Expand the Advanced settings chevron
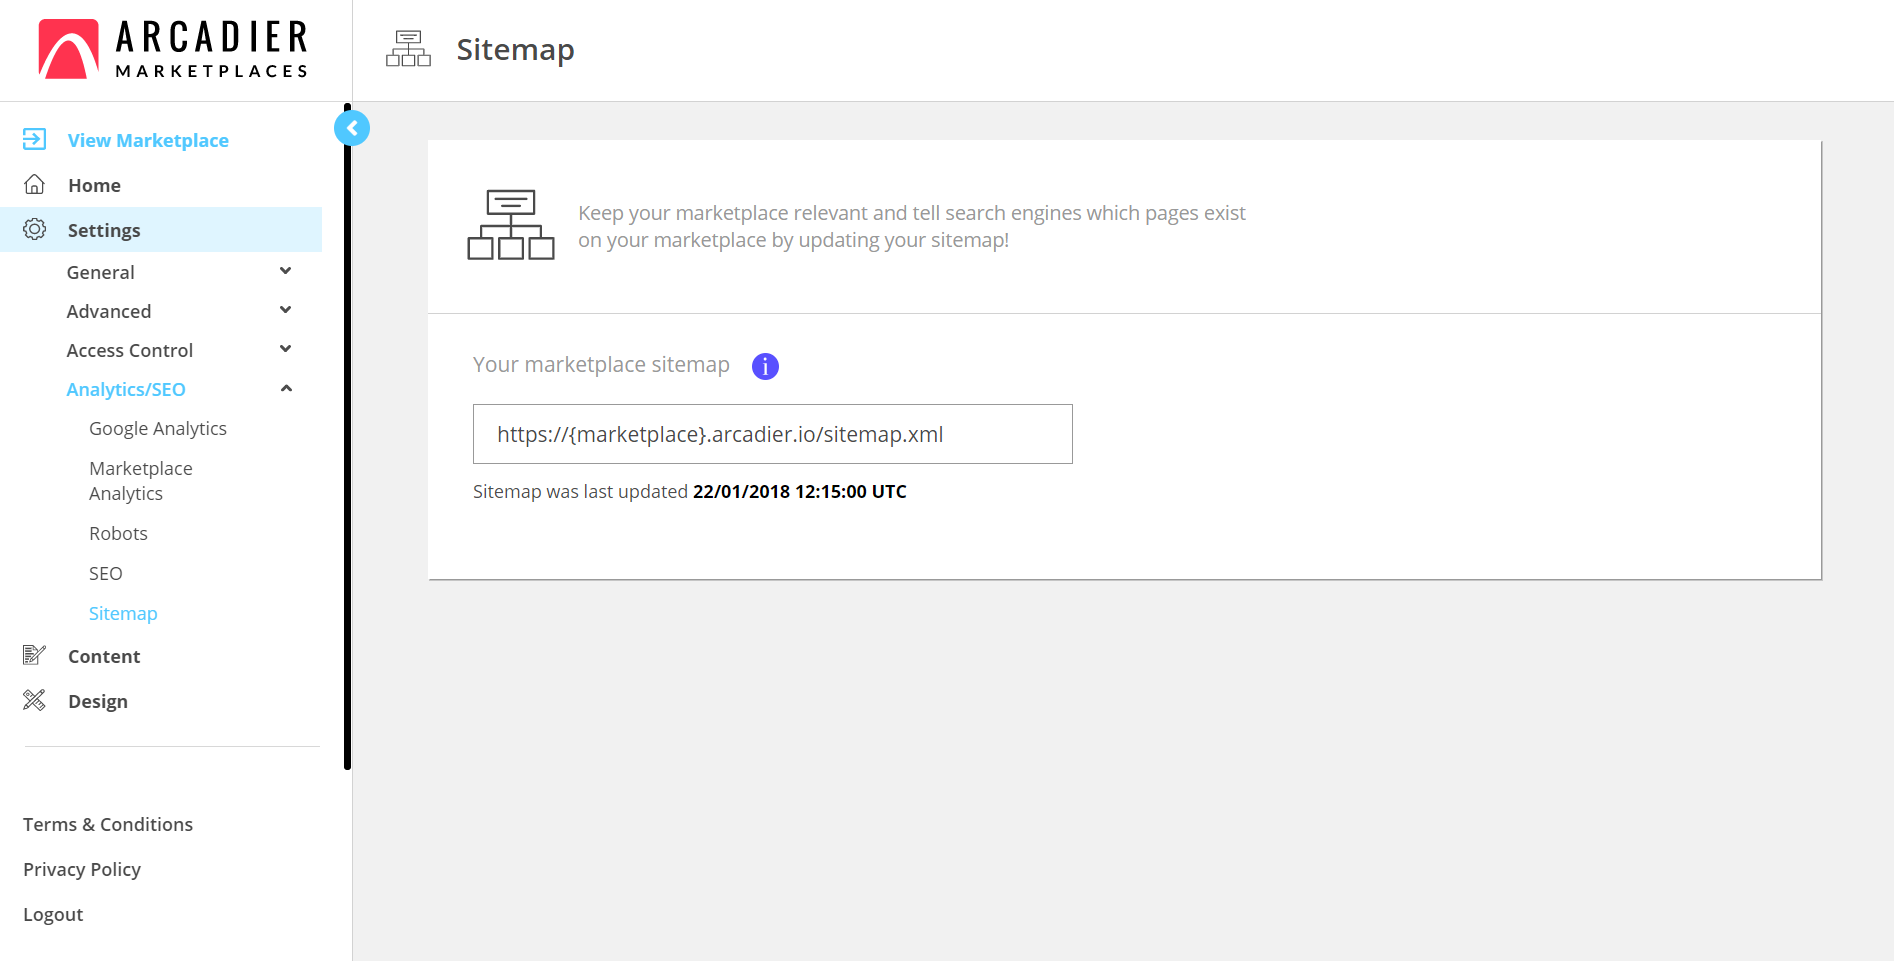 coord(286,310)
